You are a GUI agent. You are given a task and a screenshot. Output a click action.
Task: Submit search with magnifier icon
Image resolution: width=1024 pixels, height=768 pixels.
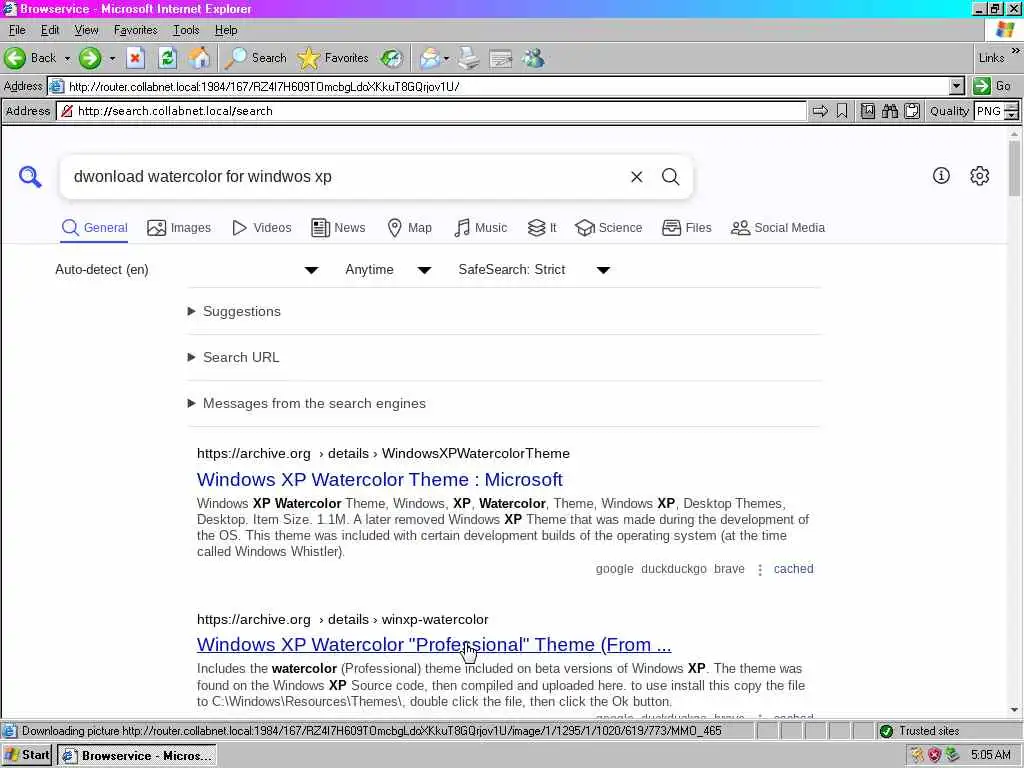[671, 176]
